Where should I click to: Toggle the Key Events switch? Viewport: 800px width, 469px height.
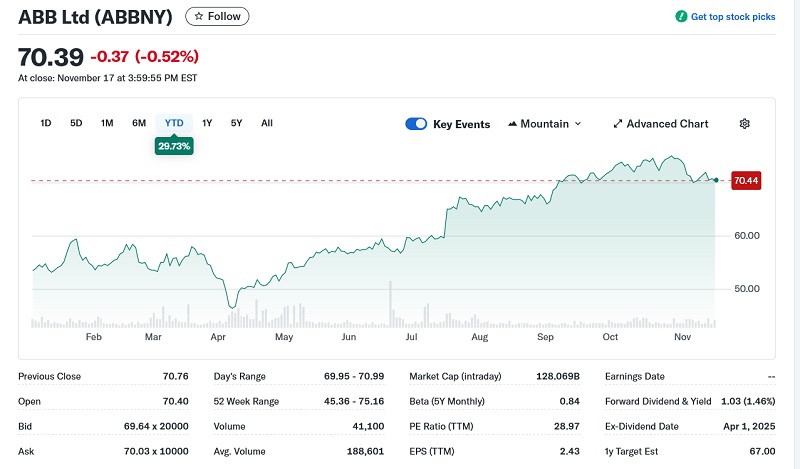tap(416, 124)
